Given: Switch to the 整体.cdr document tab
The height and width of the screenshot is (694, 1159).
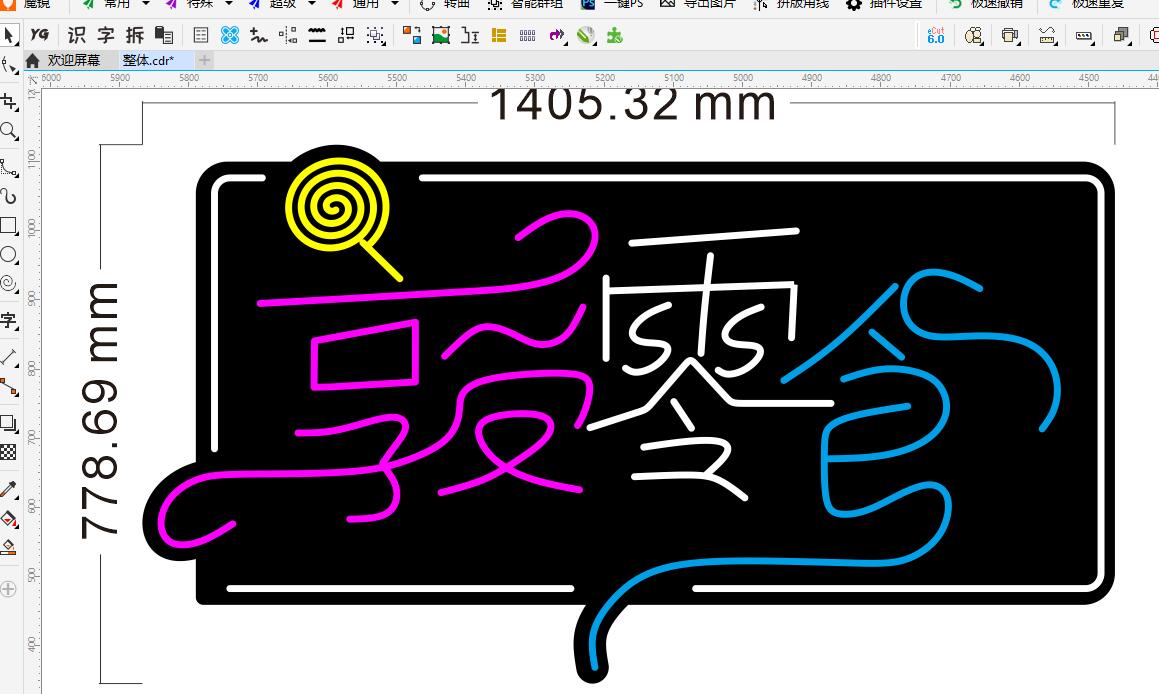Looking at the screenshot, I should tap(149, 61).
